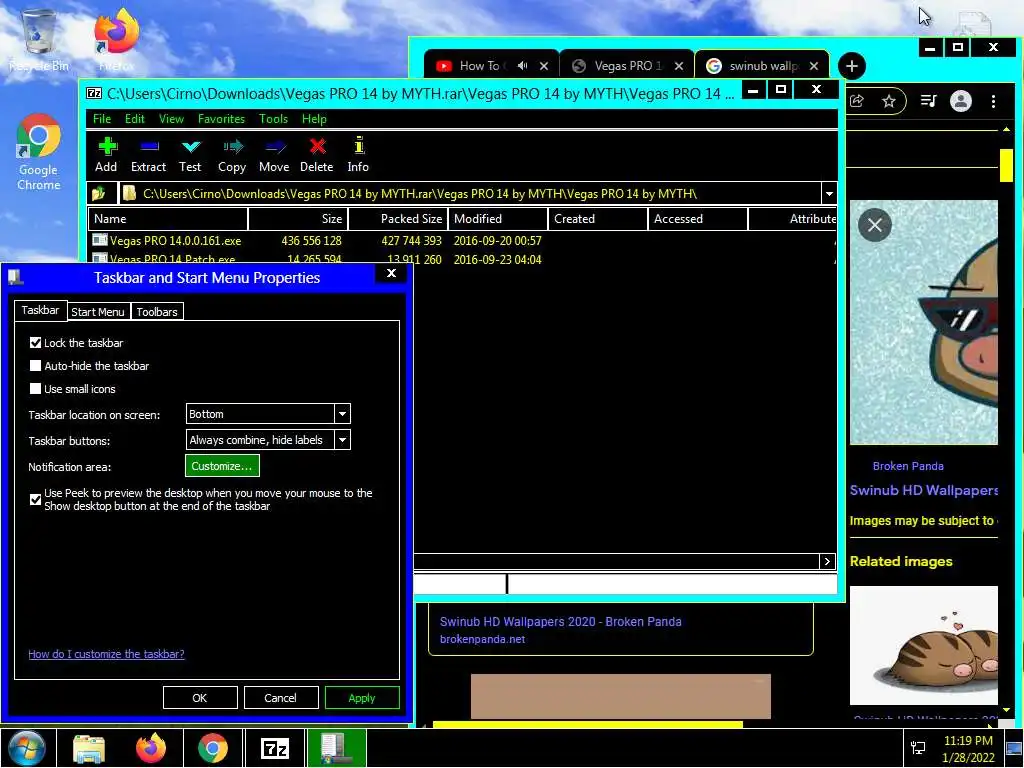
Task: Bookmark this page with Chrome star icon
Action: (x=889, y=101)
